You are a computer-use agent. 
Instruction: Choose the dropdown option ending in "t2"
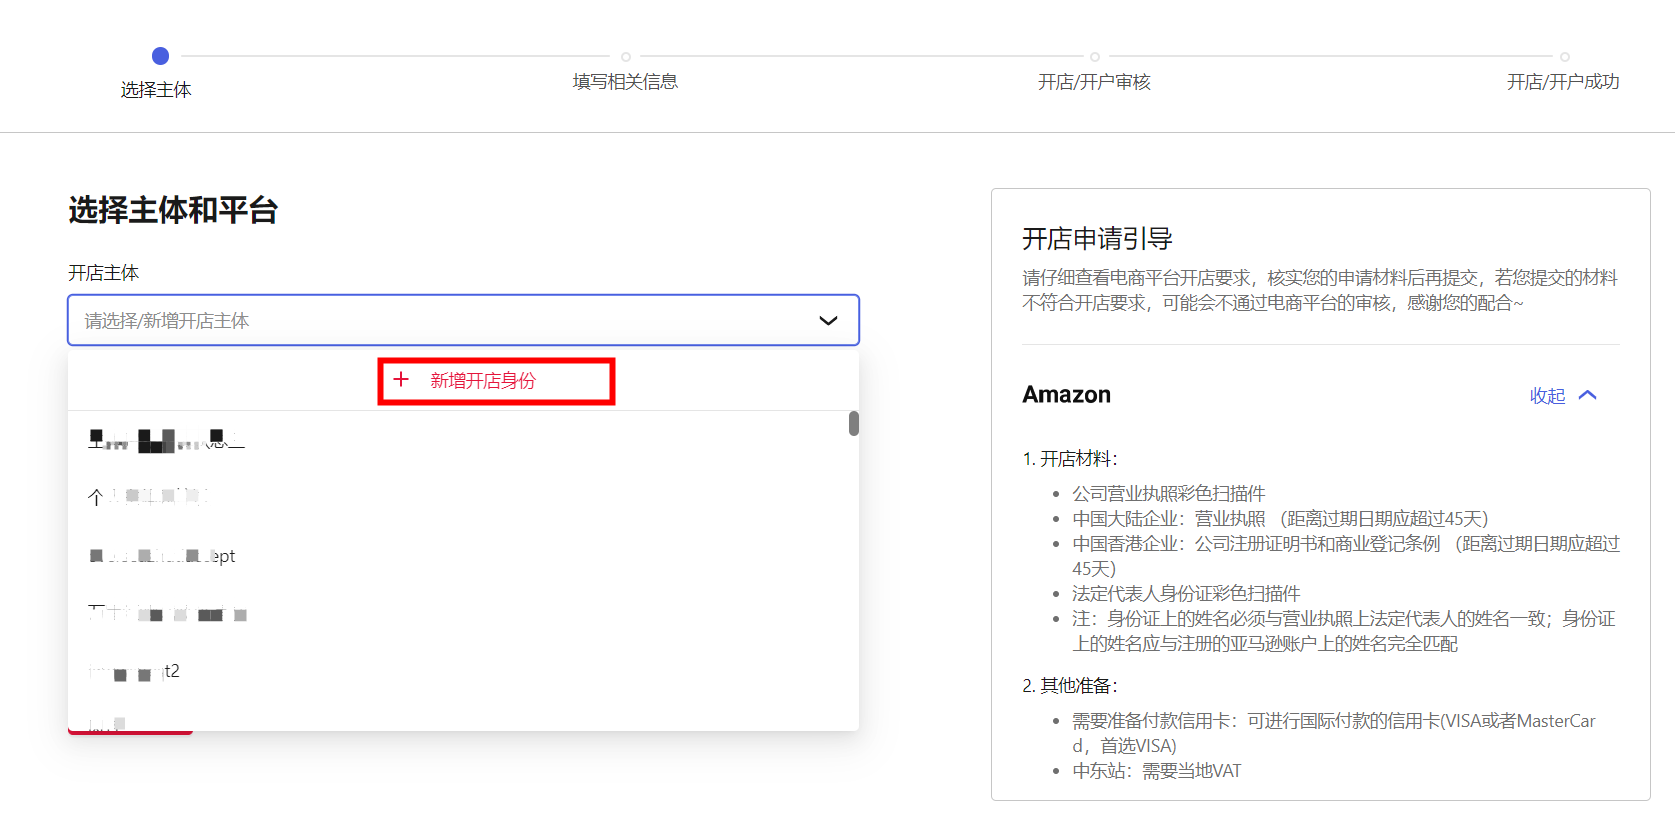coord(135,671)
